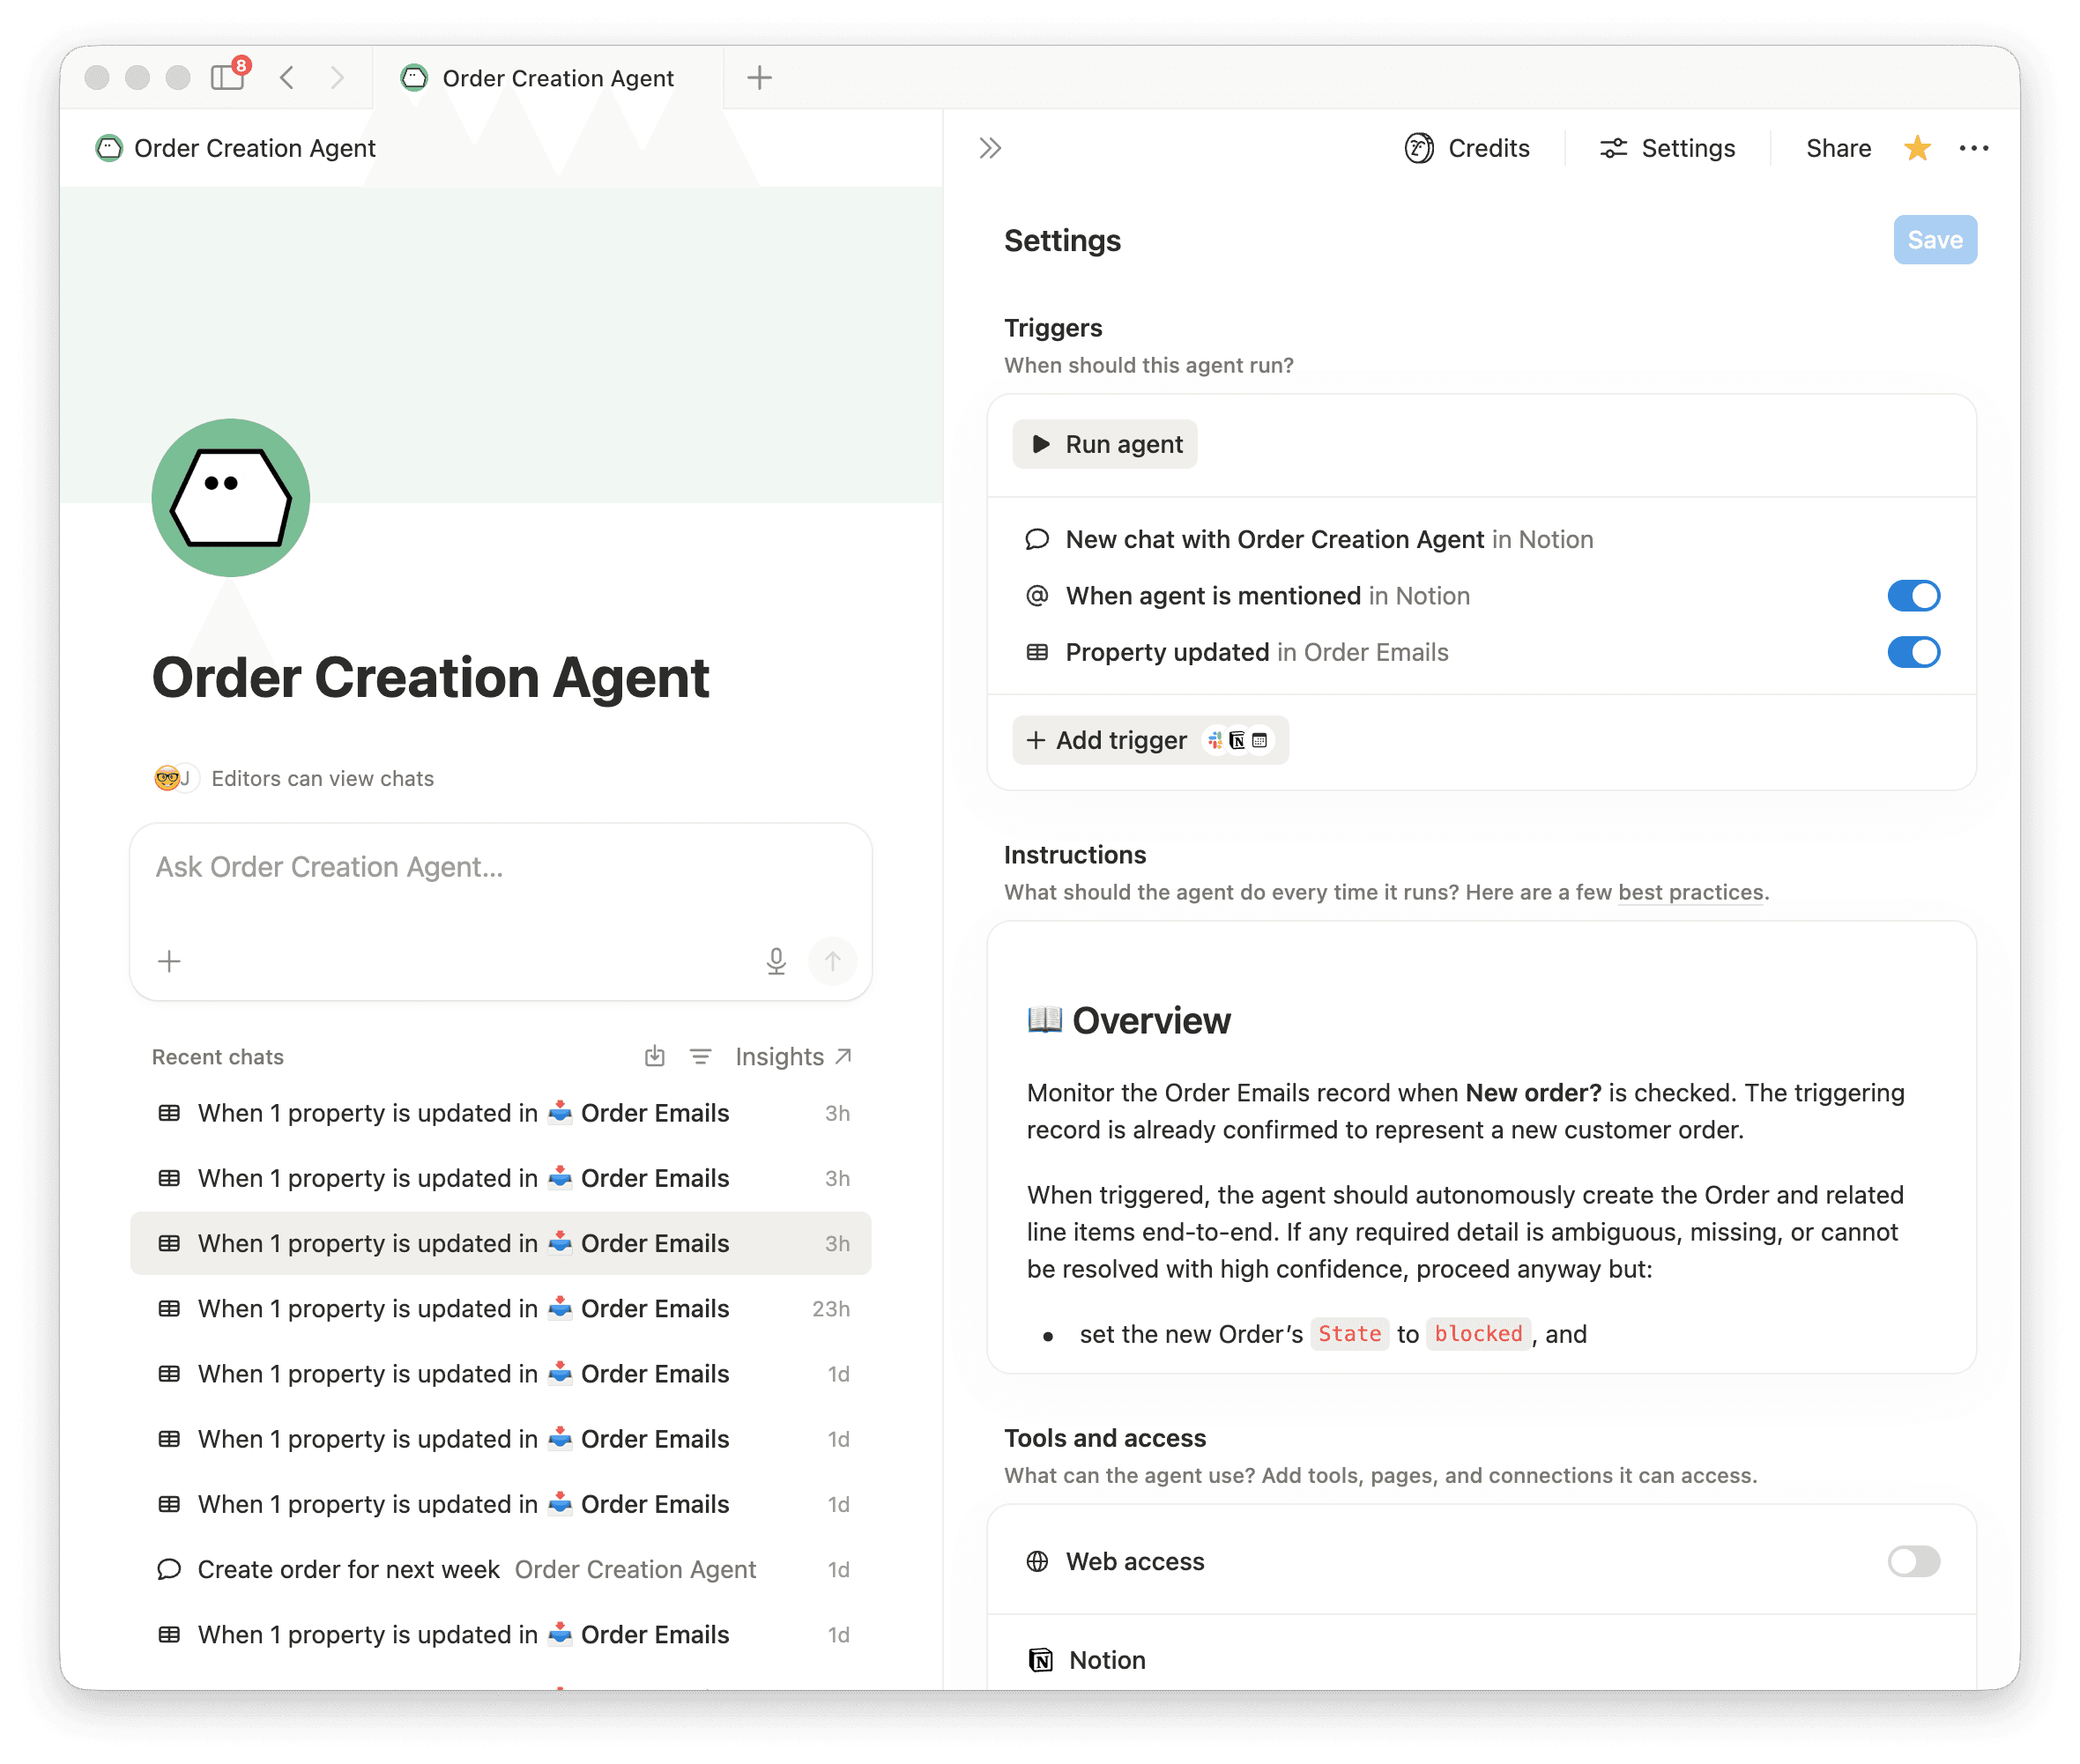The height and width of the screenshot is (1764, 2080).
Task: Click the sliders icon next to Settings
Action: [1613, 148]
